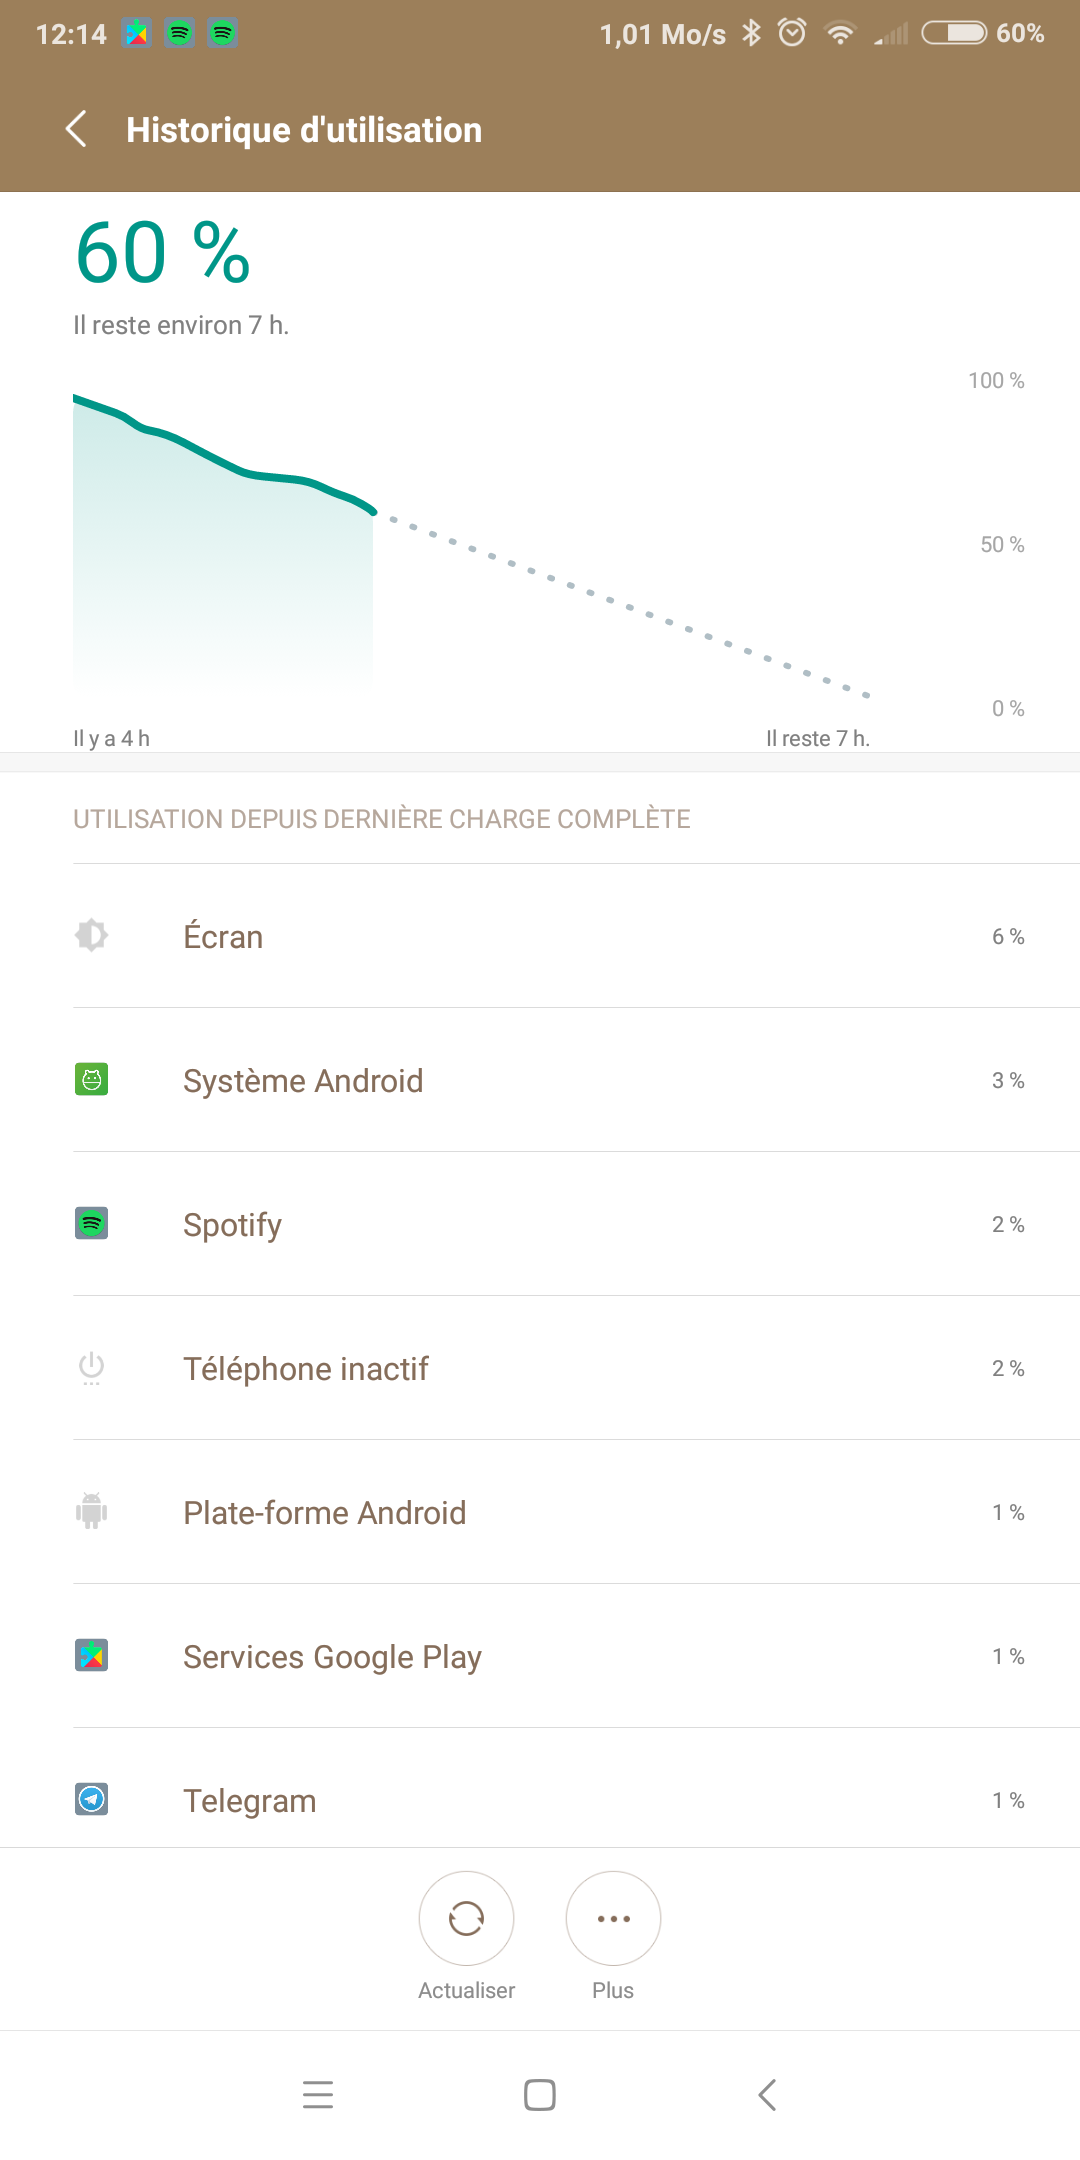Tap the Spotify app icon in list

(x=92, y=1223)
